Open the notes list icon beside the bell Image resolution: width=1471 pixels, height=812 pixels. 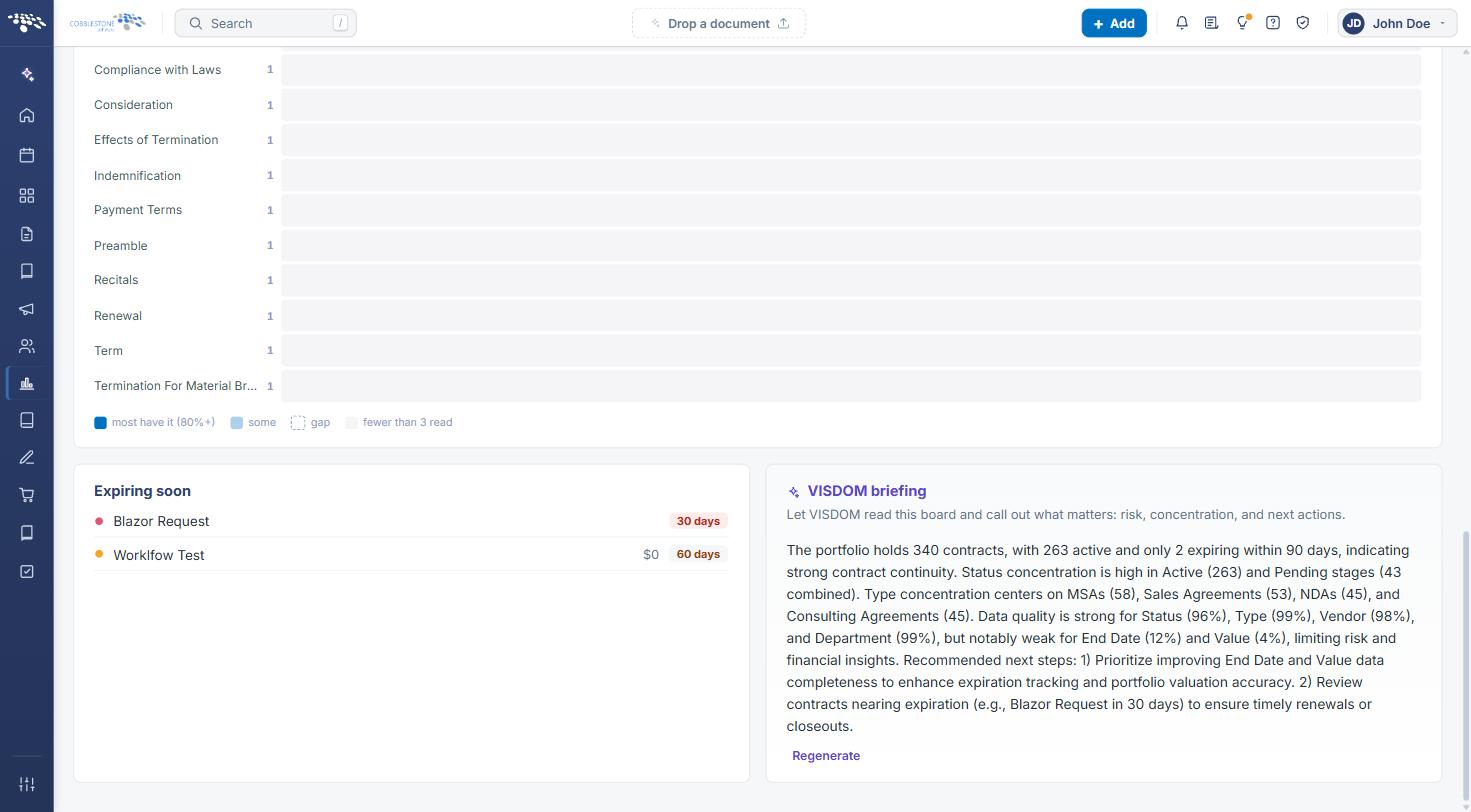(x=1211, y=23)
